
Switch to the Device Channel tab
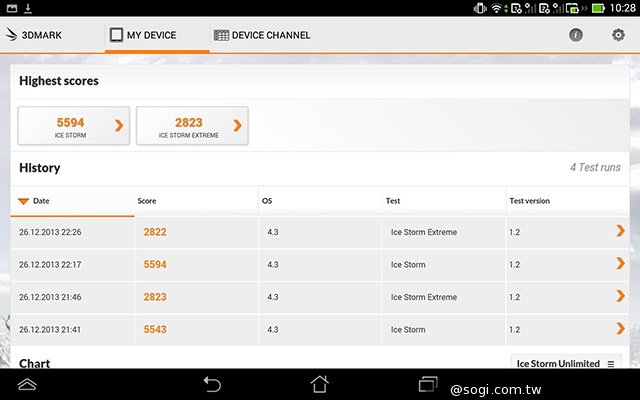[x=262, y=35]
